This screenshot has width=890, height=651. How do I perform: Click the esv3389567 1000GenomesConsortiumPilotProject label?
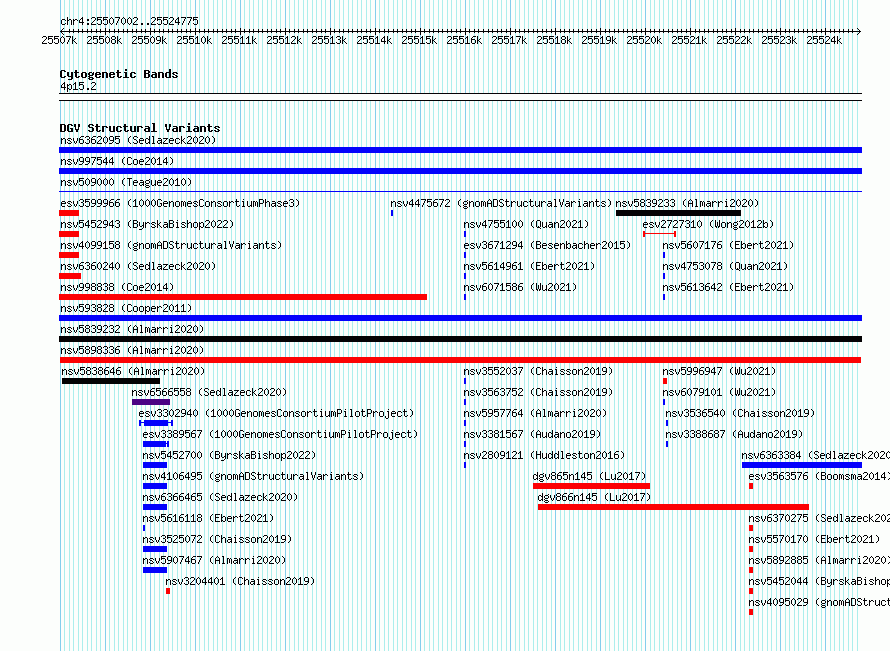pyautogui.click(x=280, y=434)
